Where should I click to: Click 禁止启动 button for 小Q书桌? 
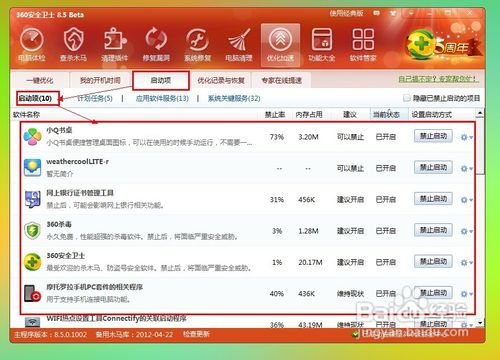(x=433, y=136)
